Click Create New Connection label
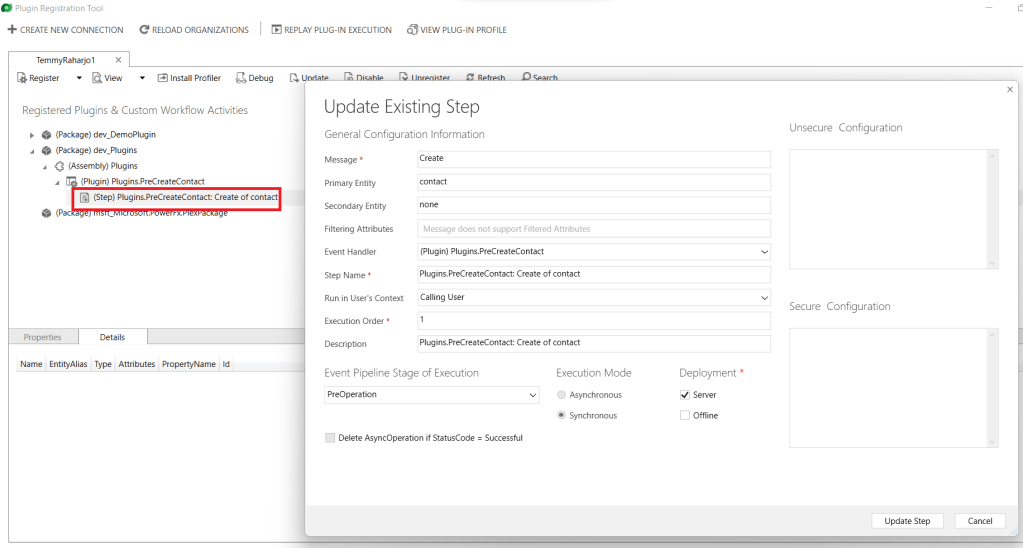1023x548 pixels. click(72, 30)
